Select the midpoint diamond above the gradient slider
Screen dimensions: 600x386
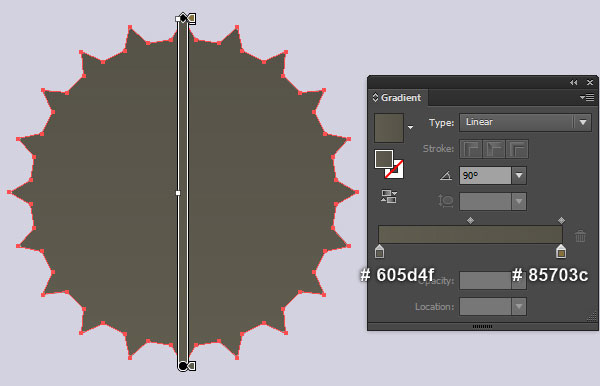pyautogui.click(x=470, y=220)
